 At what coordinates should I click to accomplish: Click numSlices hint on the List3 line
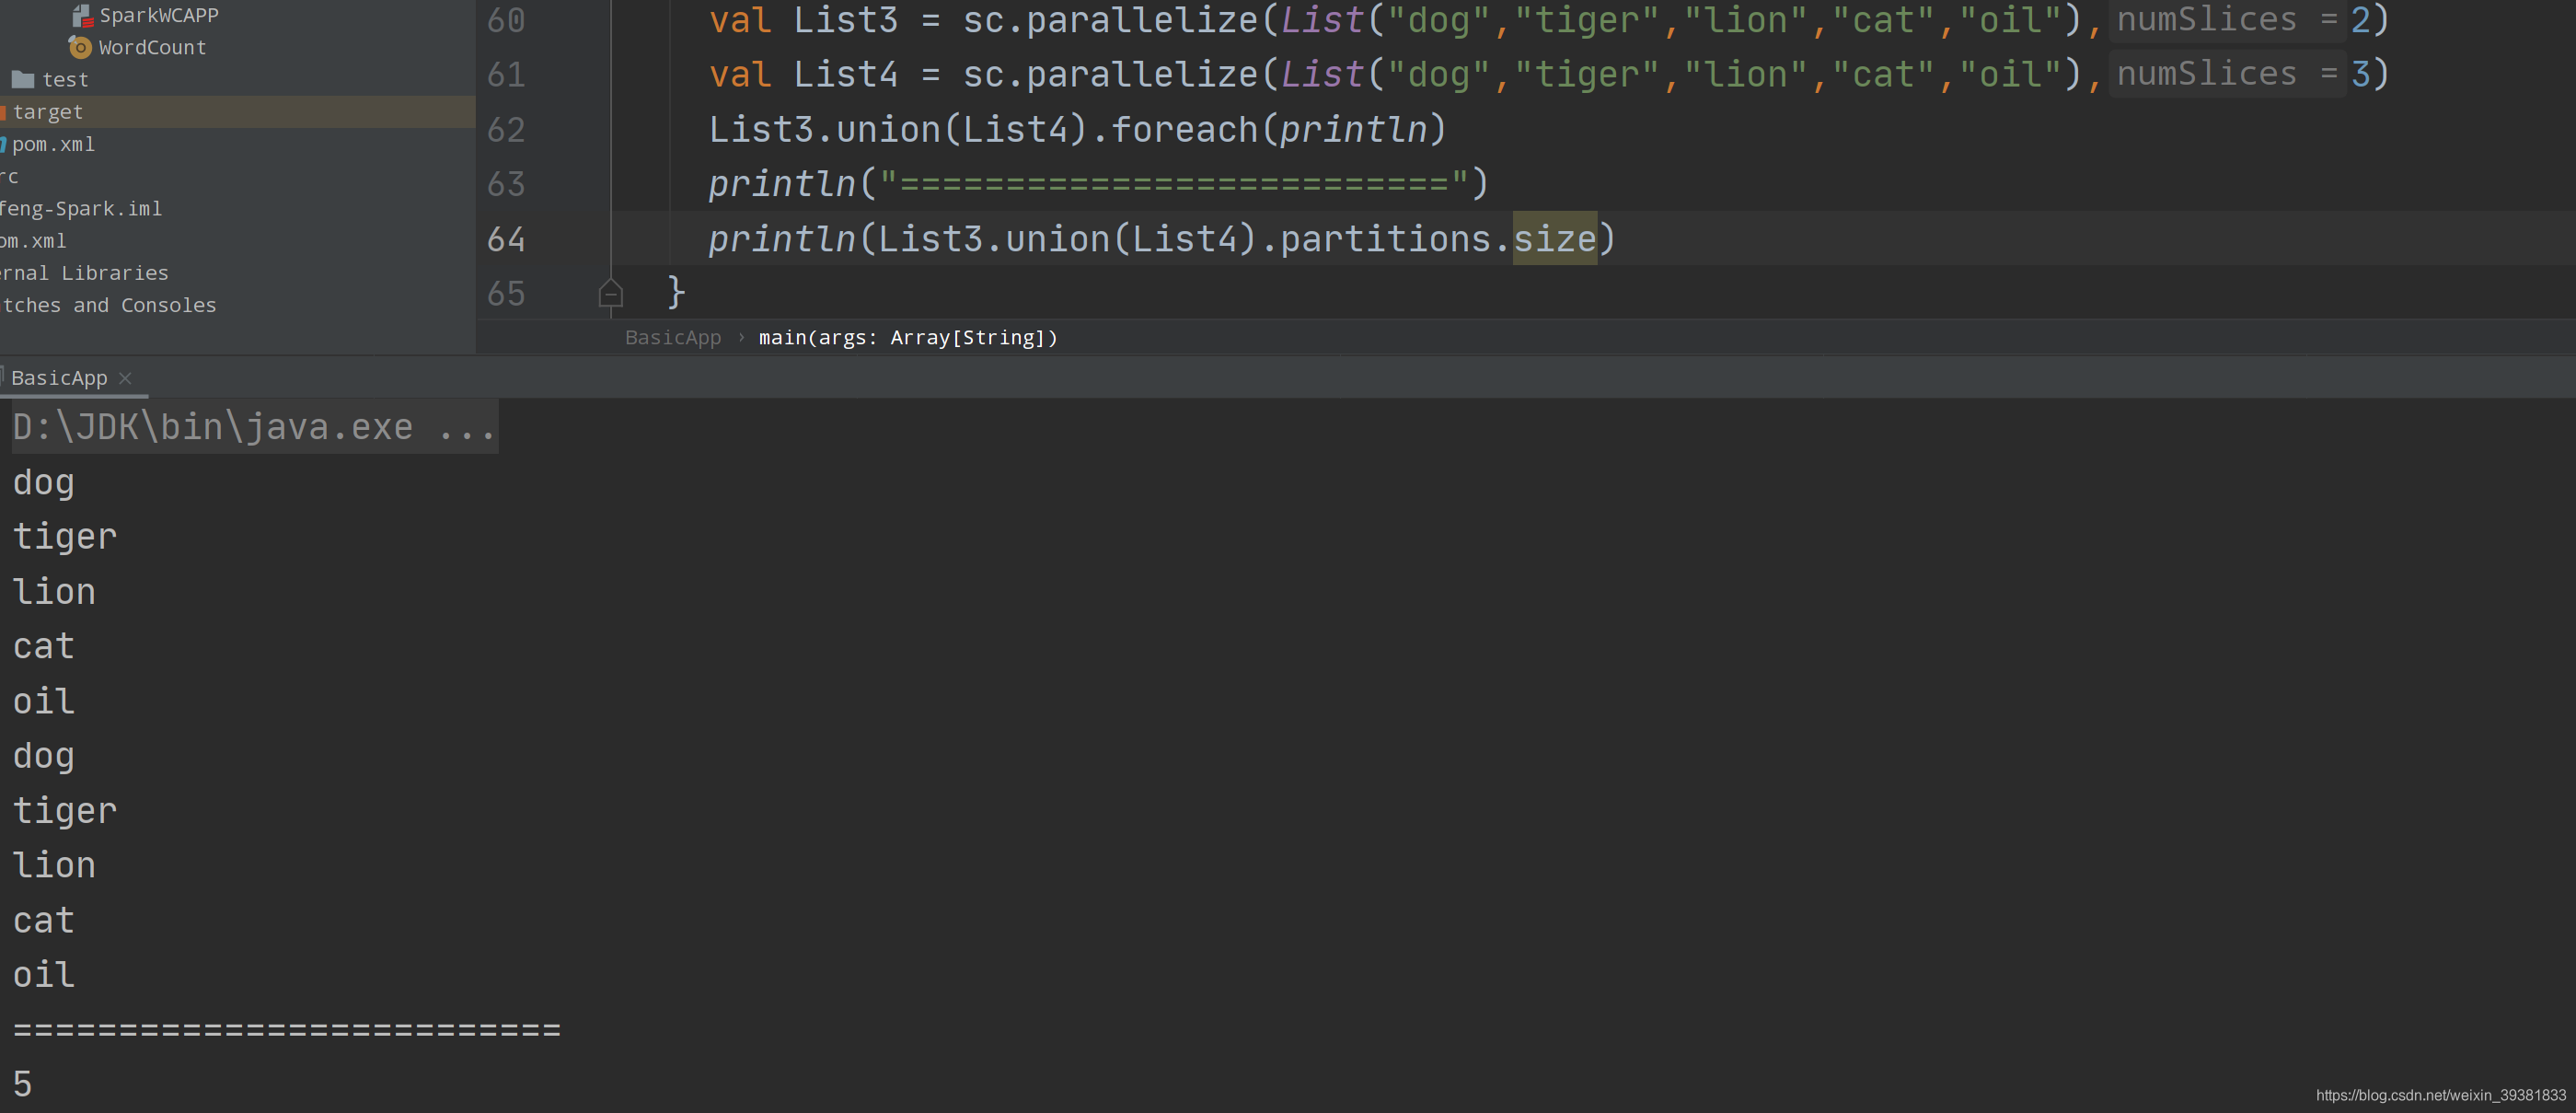coord(2227,20)
